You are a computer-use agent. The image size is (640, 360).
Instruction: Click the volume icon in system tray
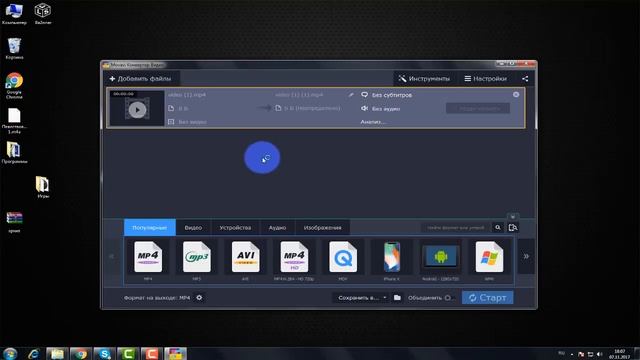click(x=599, y=354)
